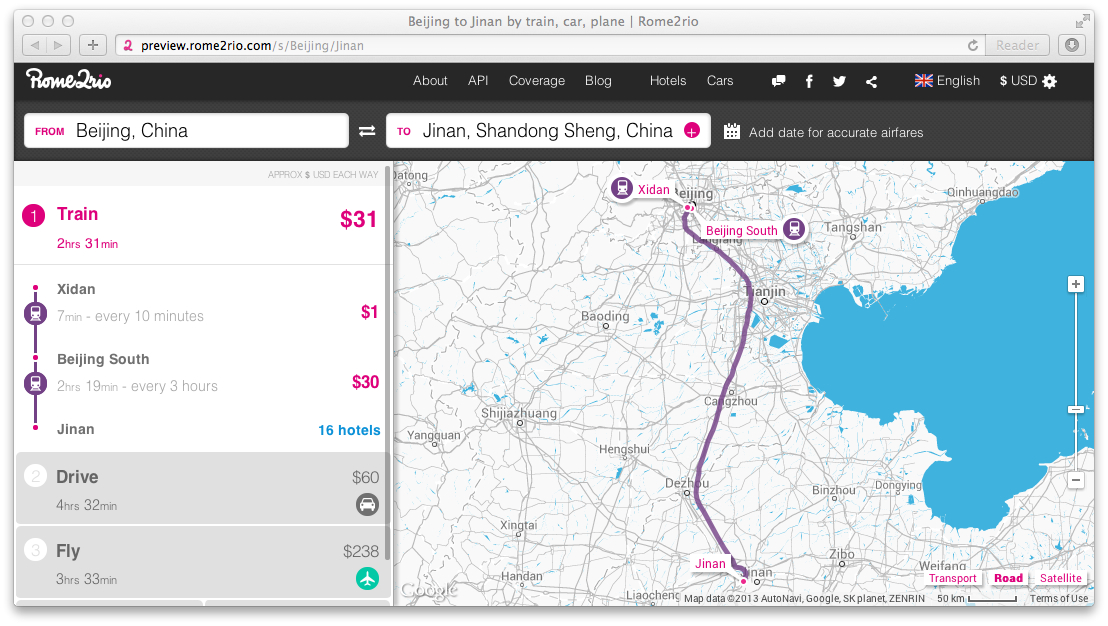Click the number 1 badge beside Train
Image resolution: width=1108 pixels, height=626 pixels.
pos(33,215)
